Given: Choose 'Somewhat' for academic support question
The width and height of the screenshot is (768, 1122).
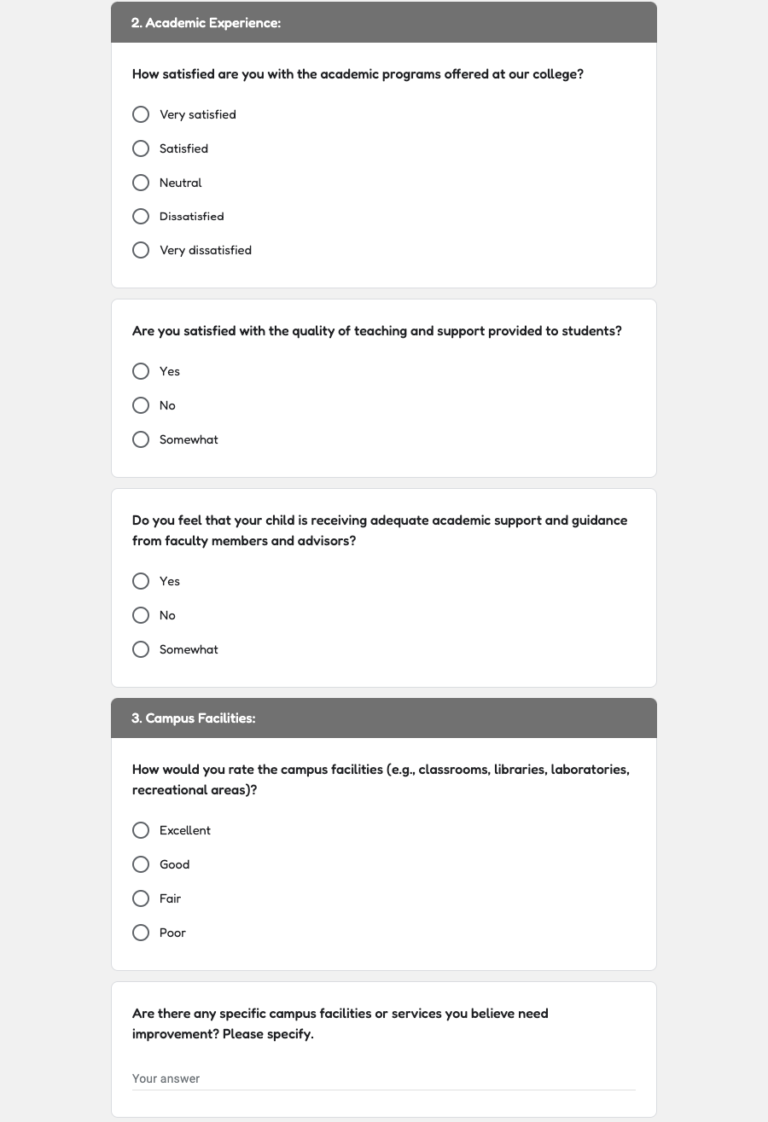Looking at the screenshot, I should click(x=141, y=649).
